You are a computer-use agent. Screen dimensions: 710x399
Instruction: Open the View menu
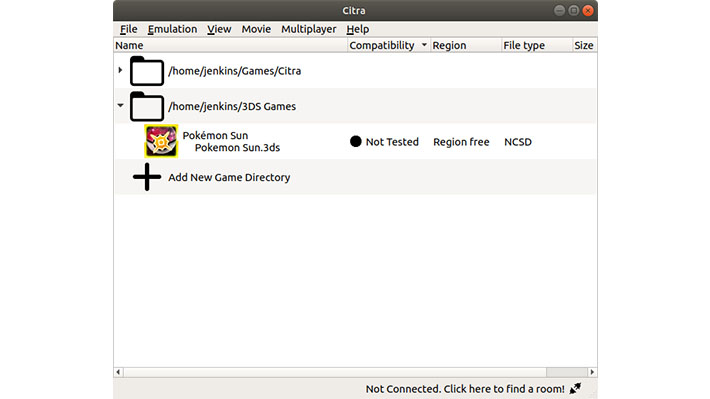pos(219,29)
